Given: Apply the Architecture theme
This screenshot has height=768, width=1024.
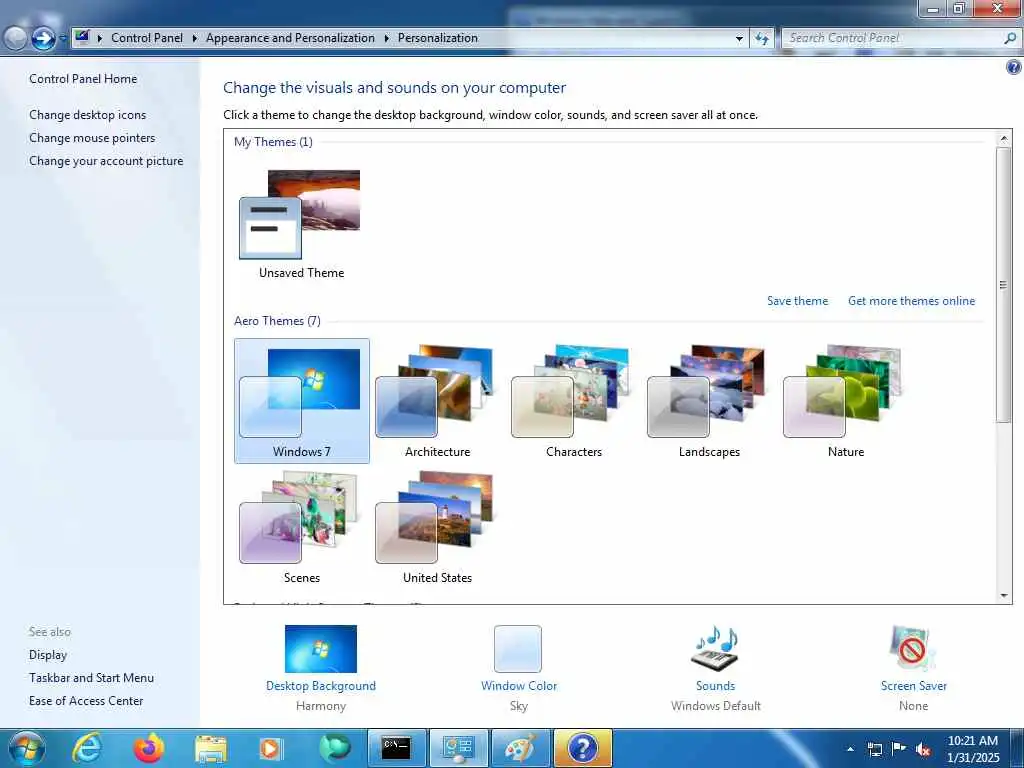Looking at the screenshot, I should pyautogui.click(x=437, y=401).
